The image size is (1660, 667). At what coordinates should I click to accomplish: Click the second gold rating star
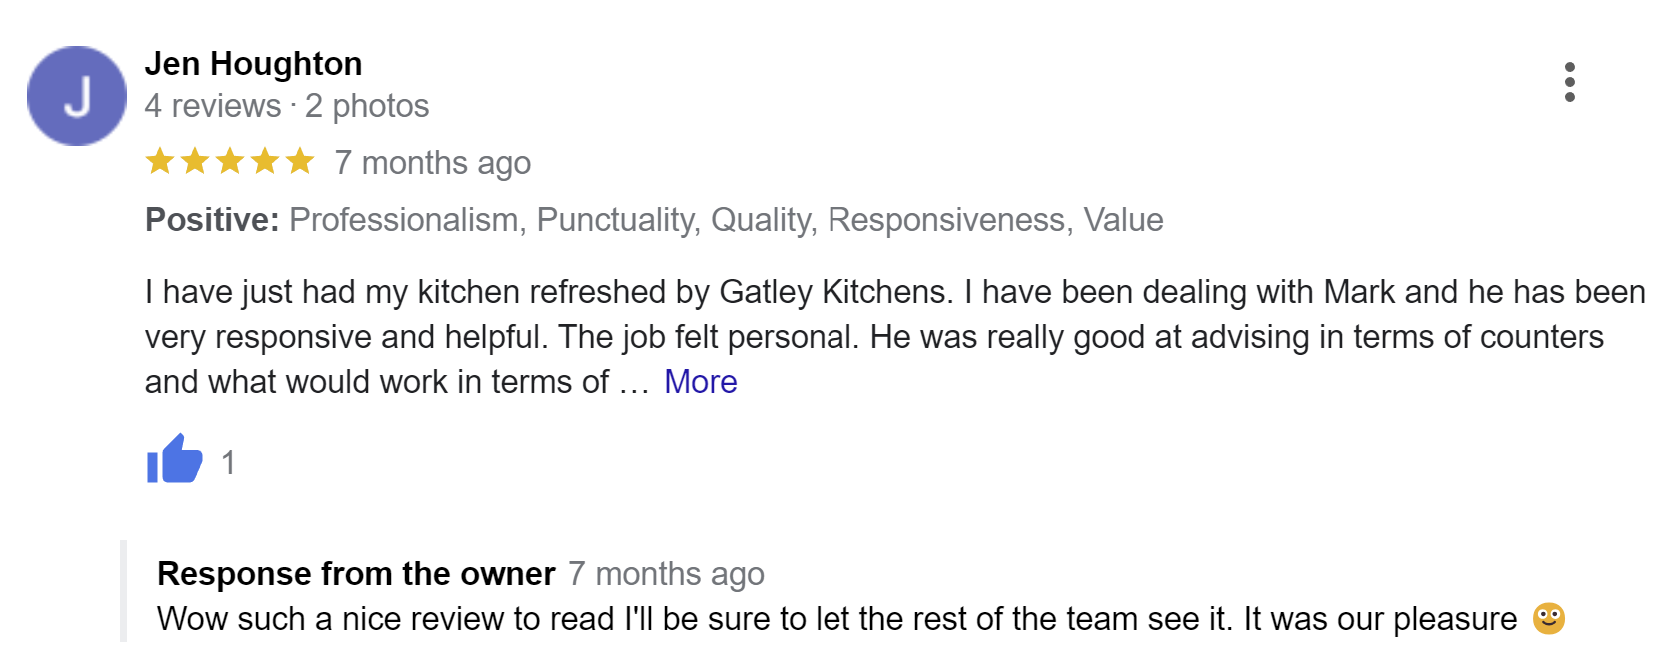pos(195,161)
